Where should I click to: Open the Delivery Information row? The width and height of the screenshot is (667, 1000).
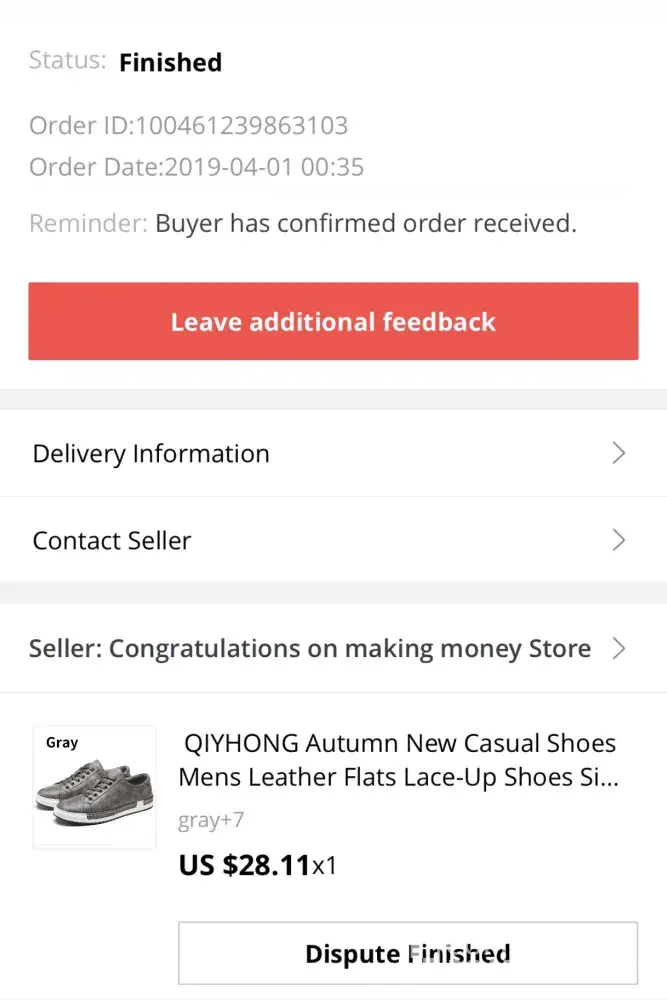pos(151,454)
